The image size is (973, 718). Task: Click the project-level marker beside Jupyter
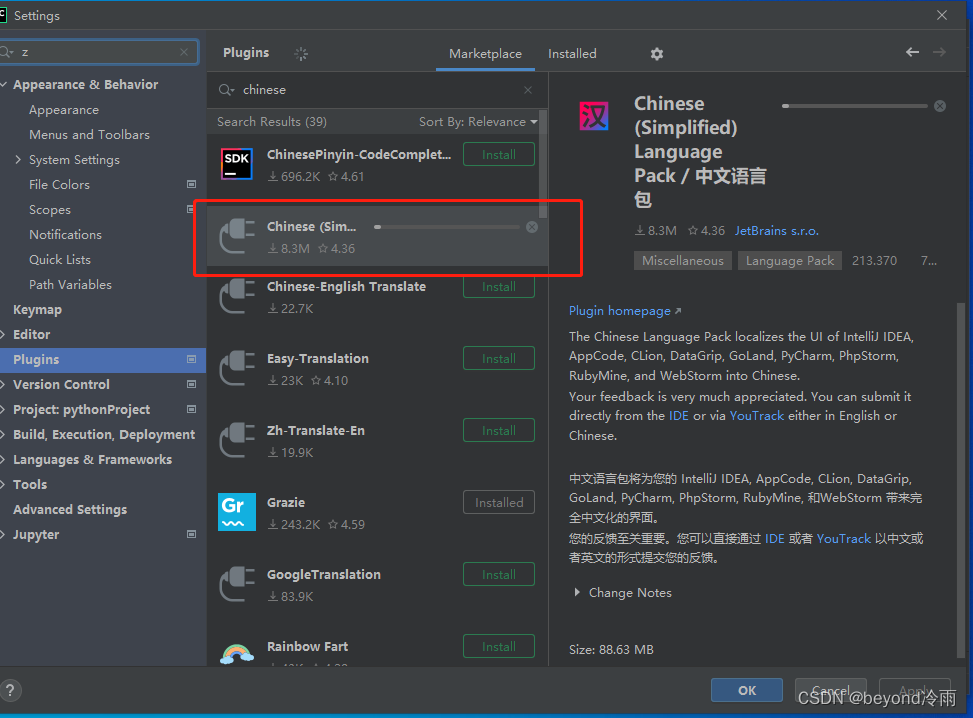pyautogui.click(x=191, y=534)
